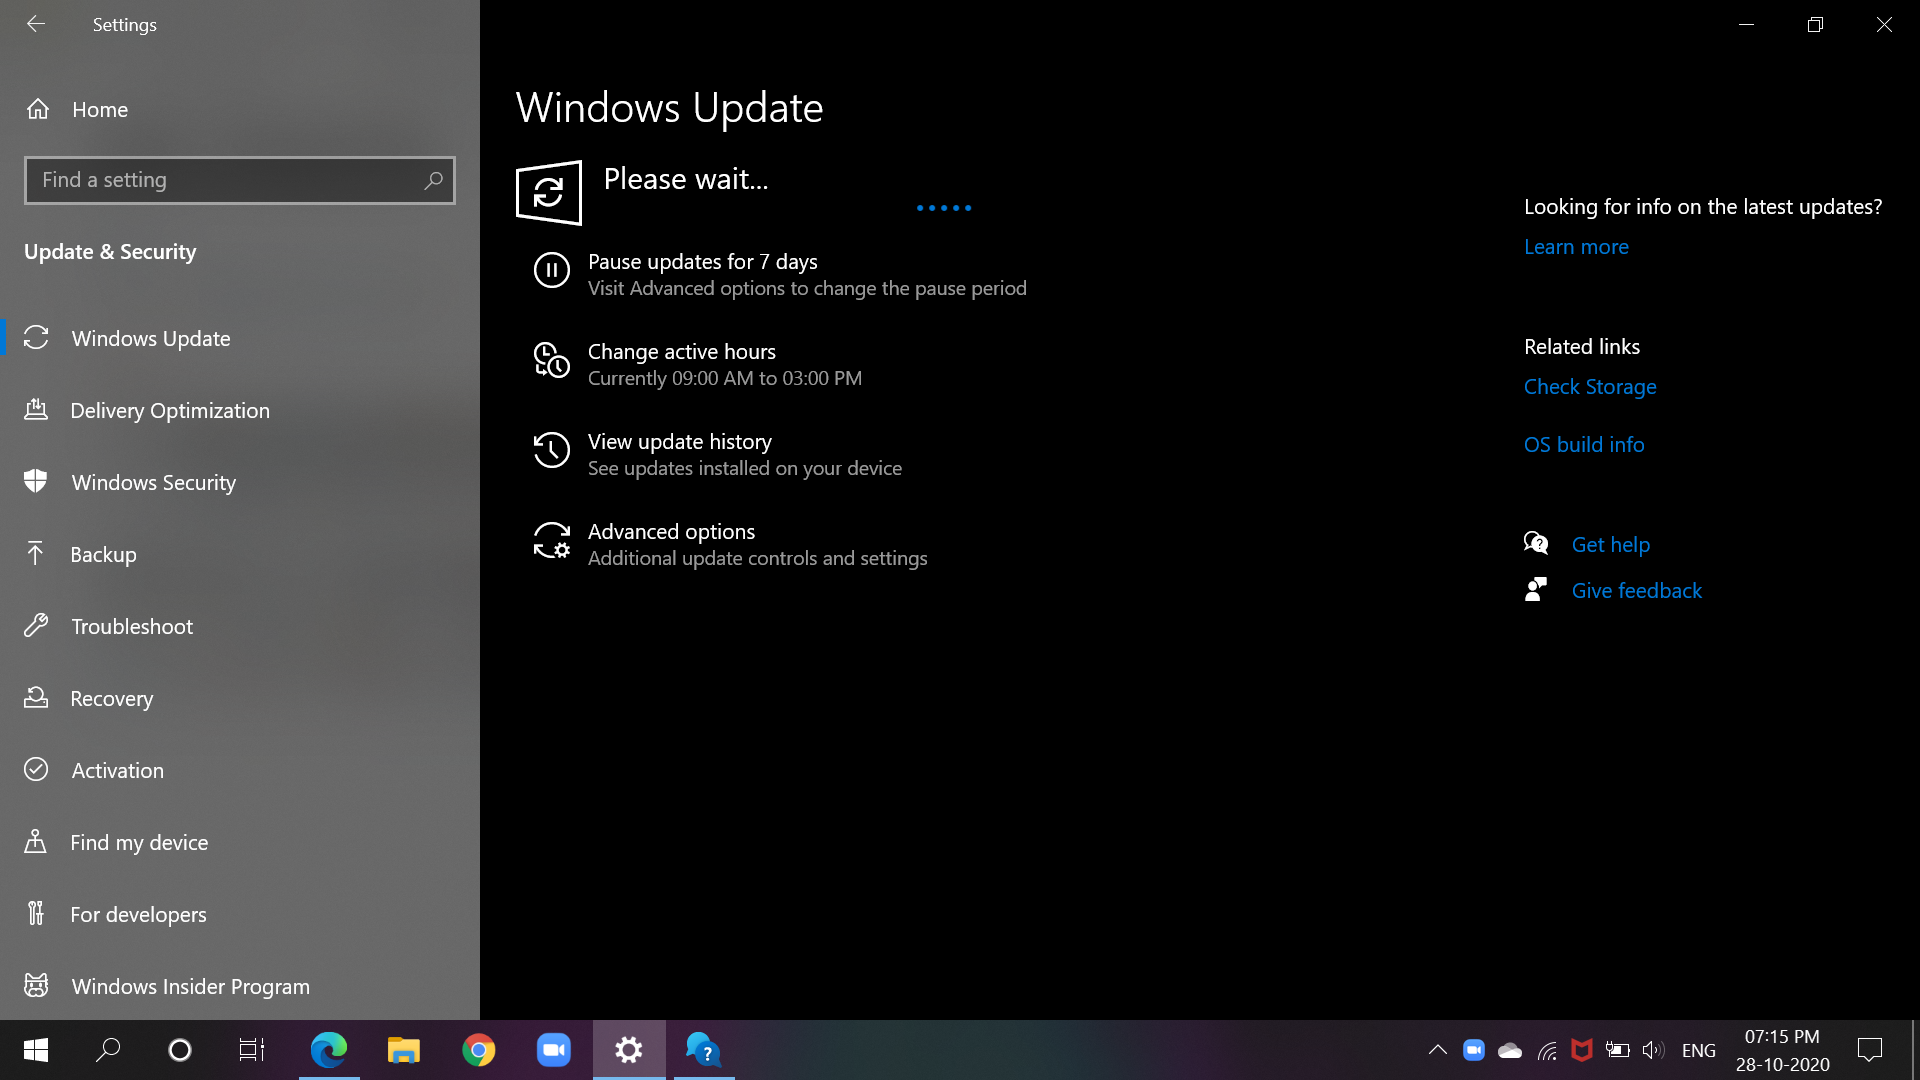Image resolution: width=1920 pixels, height=1080 pixels.
Task: Launch Google Chrome from taskbar
Action: (479, 1050)
